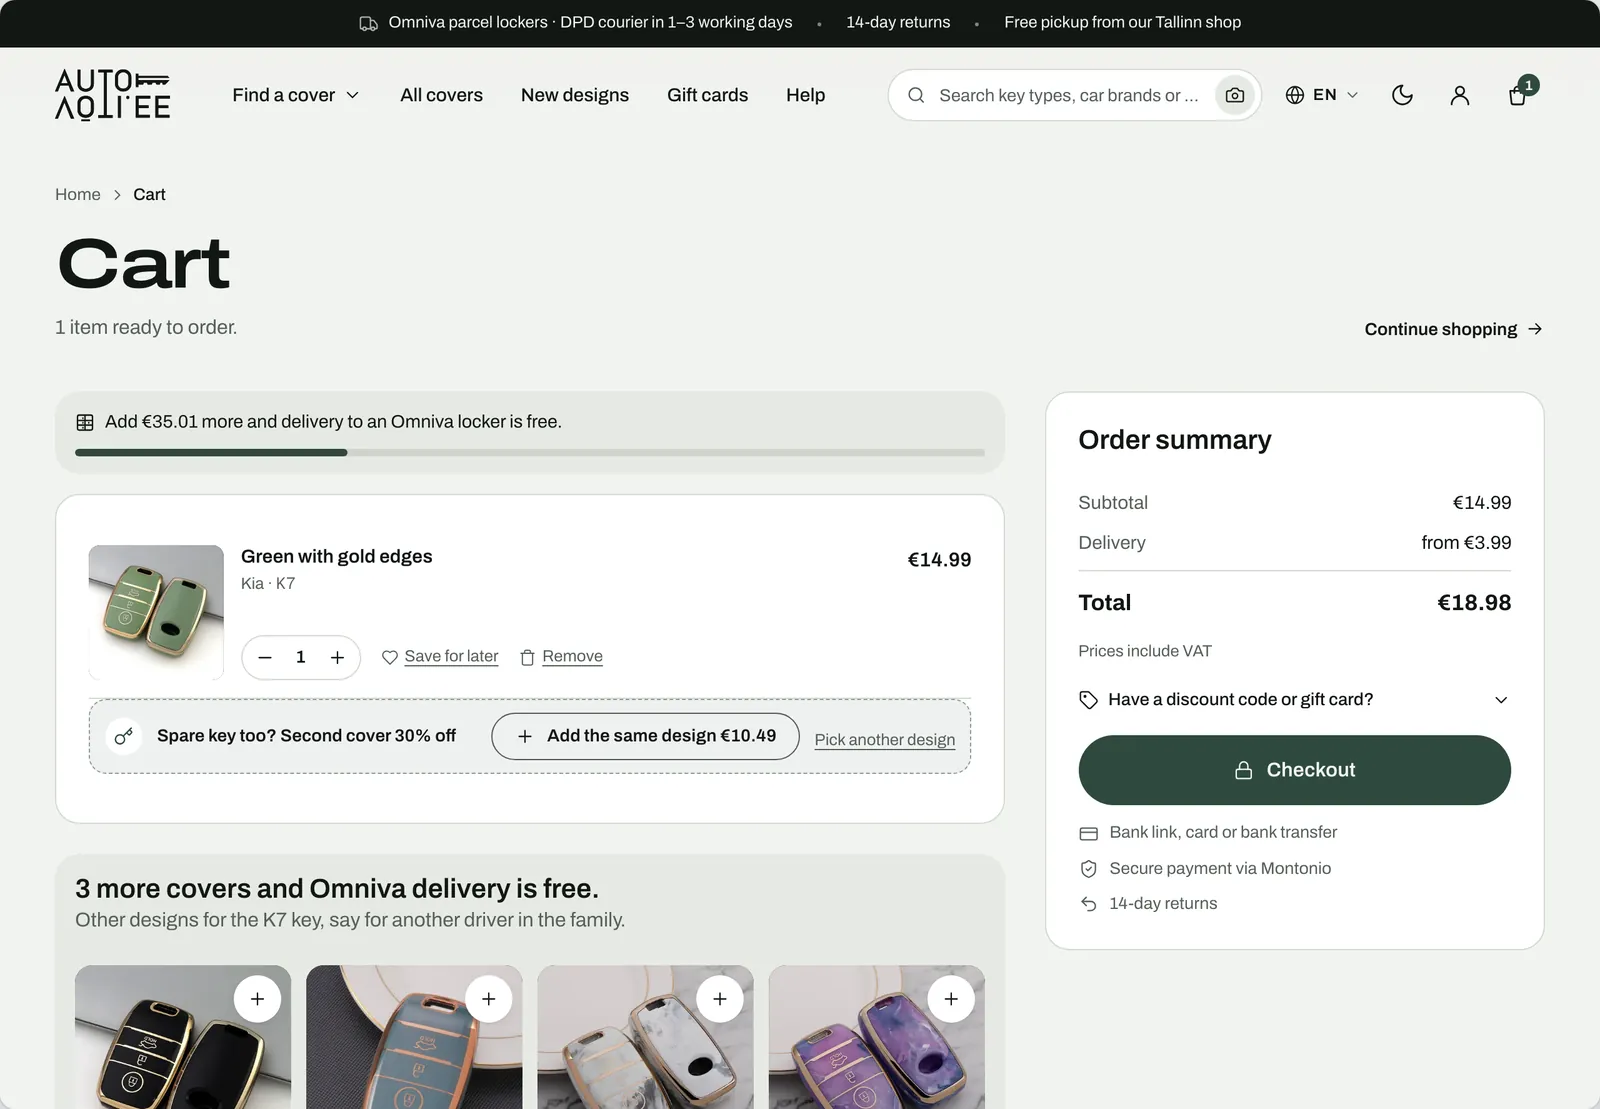
Task: Open the EN language selector chevron
Action: [1353, 95]
